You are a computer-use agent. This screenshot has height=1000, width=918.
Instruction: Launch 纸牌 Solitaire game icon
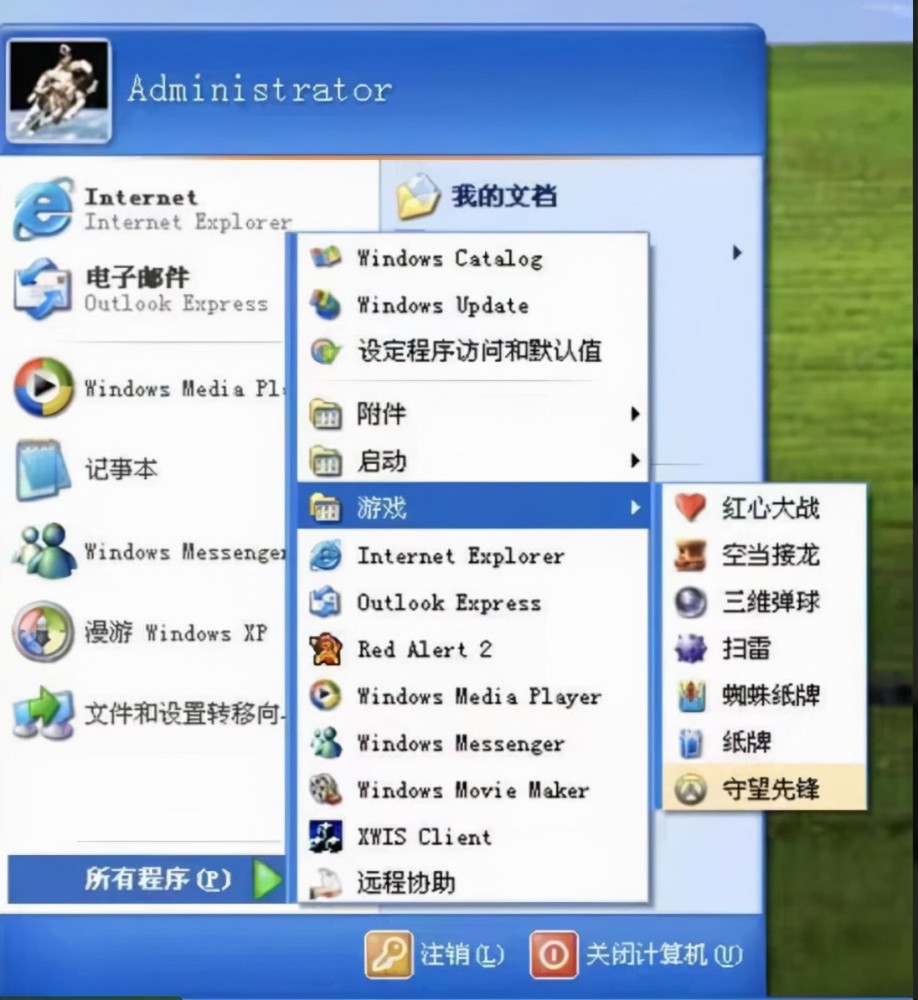click(x=691, y=742)
